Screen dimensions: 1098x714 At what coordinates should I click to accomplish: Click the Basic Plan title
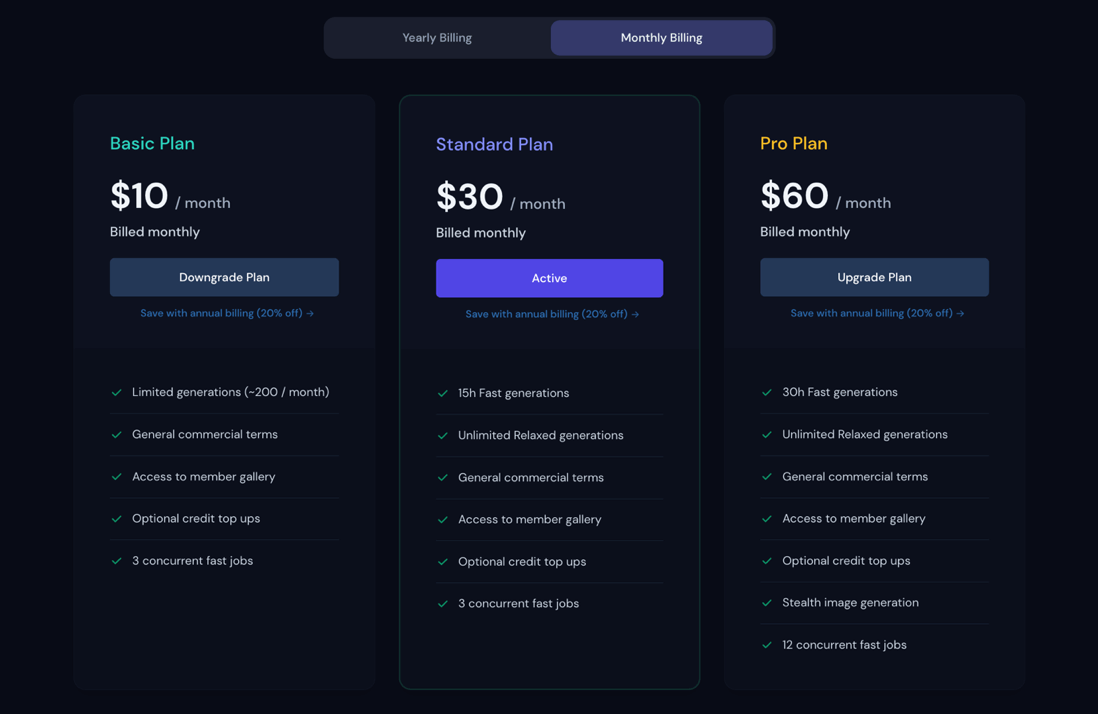coord(152,144)
